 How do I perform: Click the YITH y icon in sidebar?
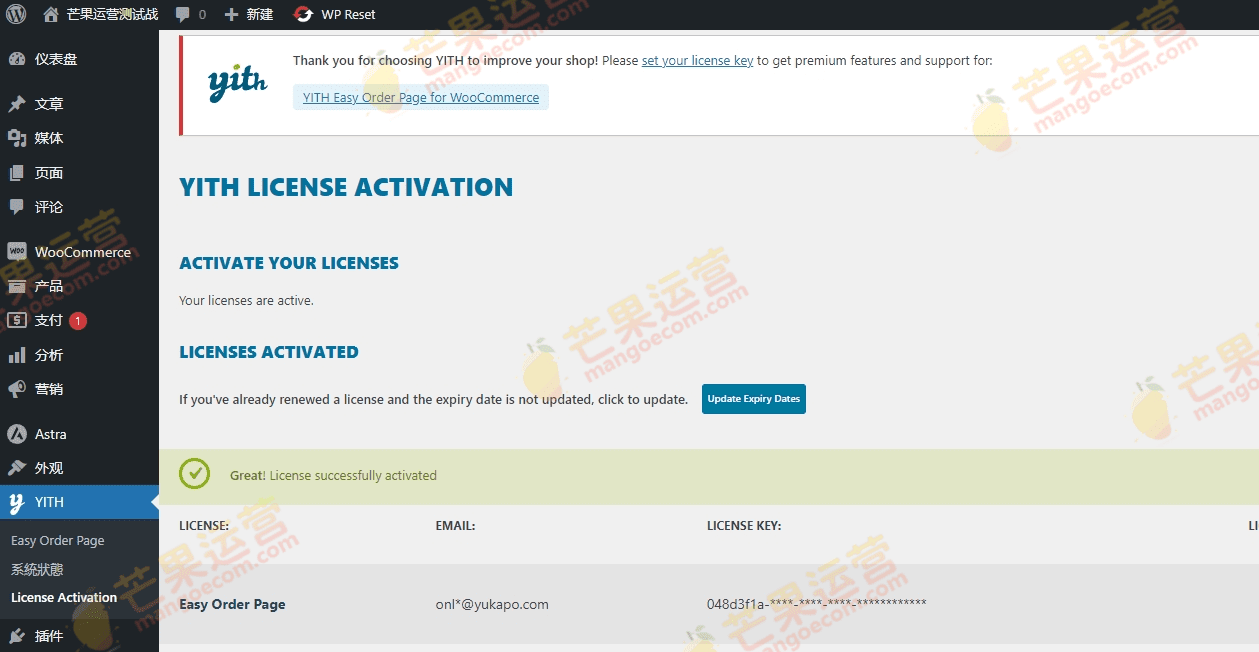point(17,502)
